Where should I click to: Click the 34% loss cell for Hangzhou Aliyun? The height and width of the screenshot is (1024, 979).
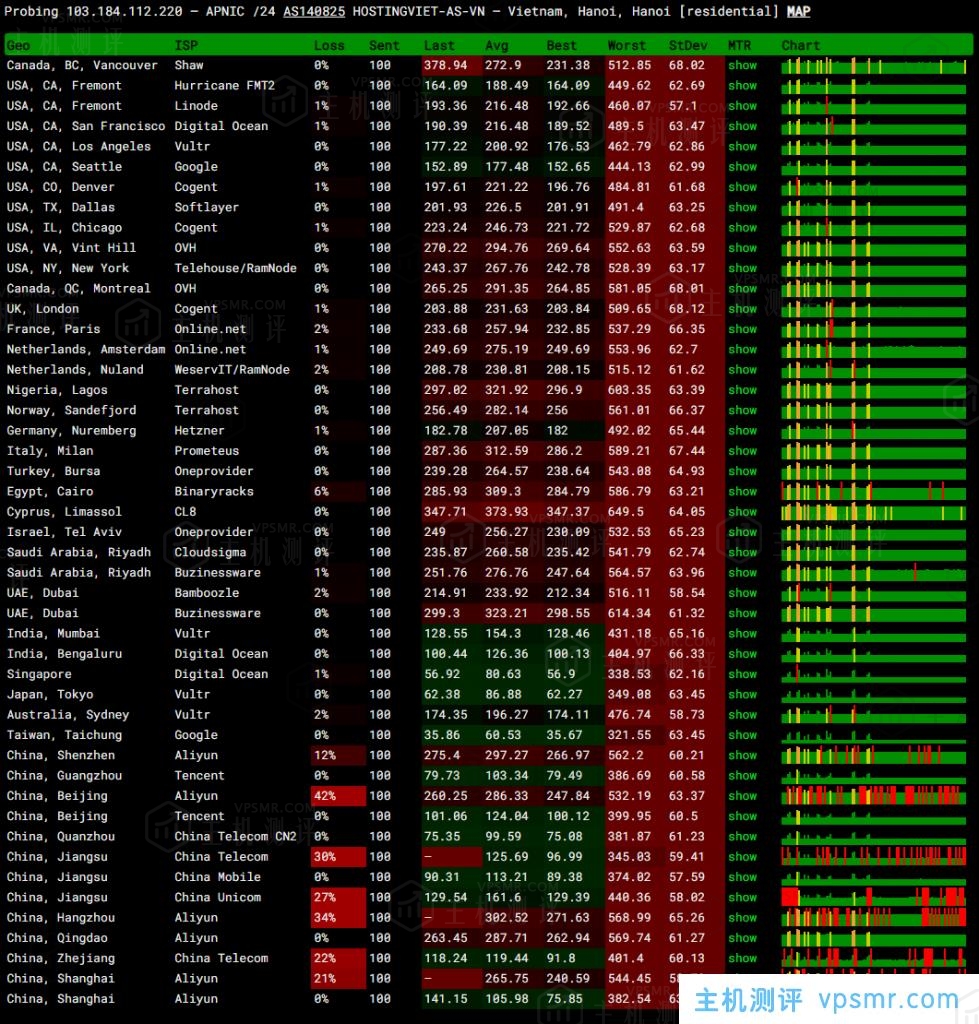tap(338, 918)
